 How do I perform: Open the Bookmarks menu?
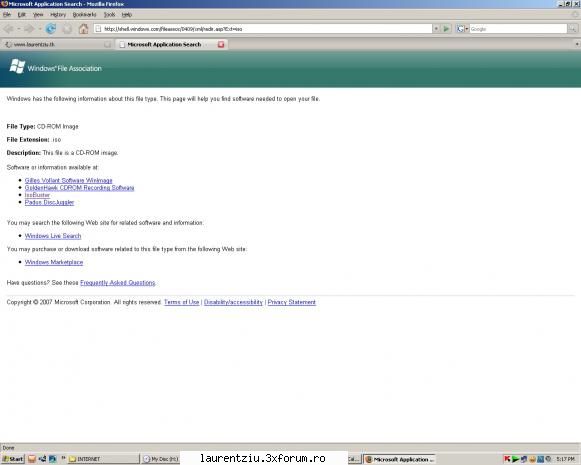tap(84, 14)
